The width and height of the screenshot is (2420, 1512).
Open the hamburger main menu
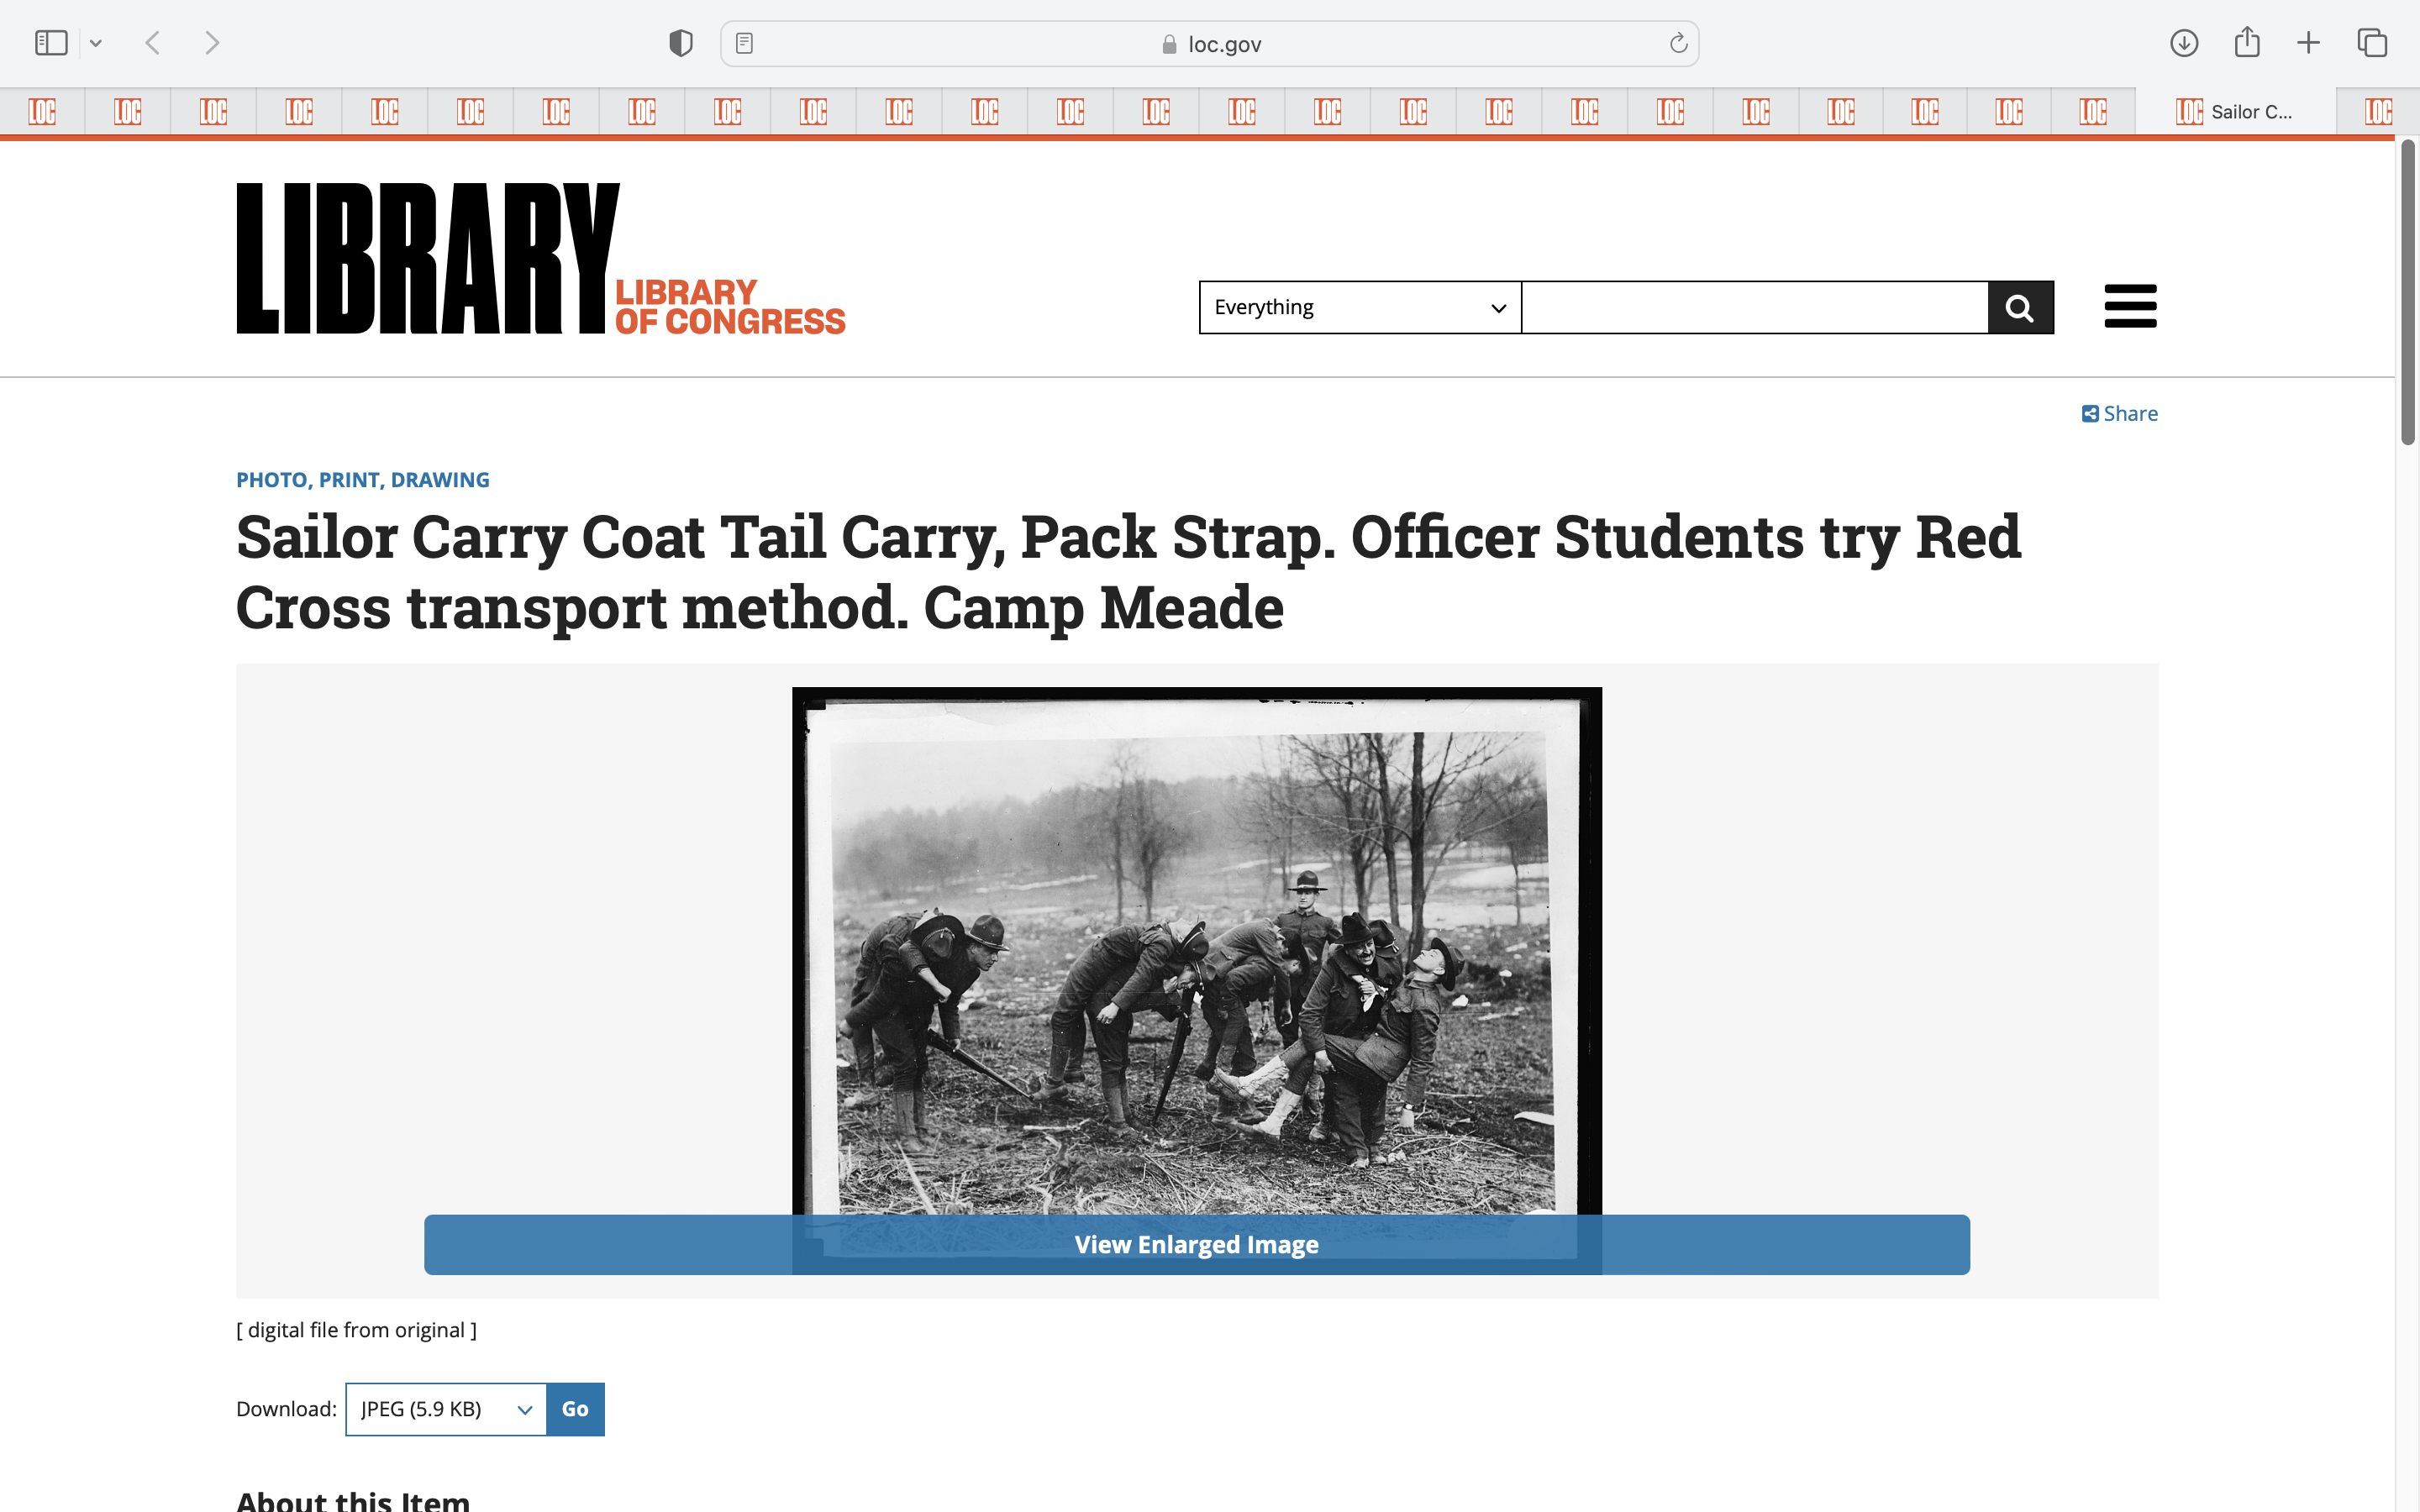pos(2129,306)
